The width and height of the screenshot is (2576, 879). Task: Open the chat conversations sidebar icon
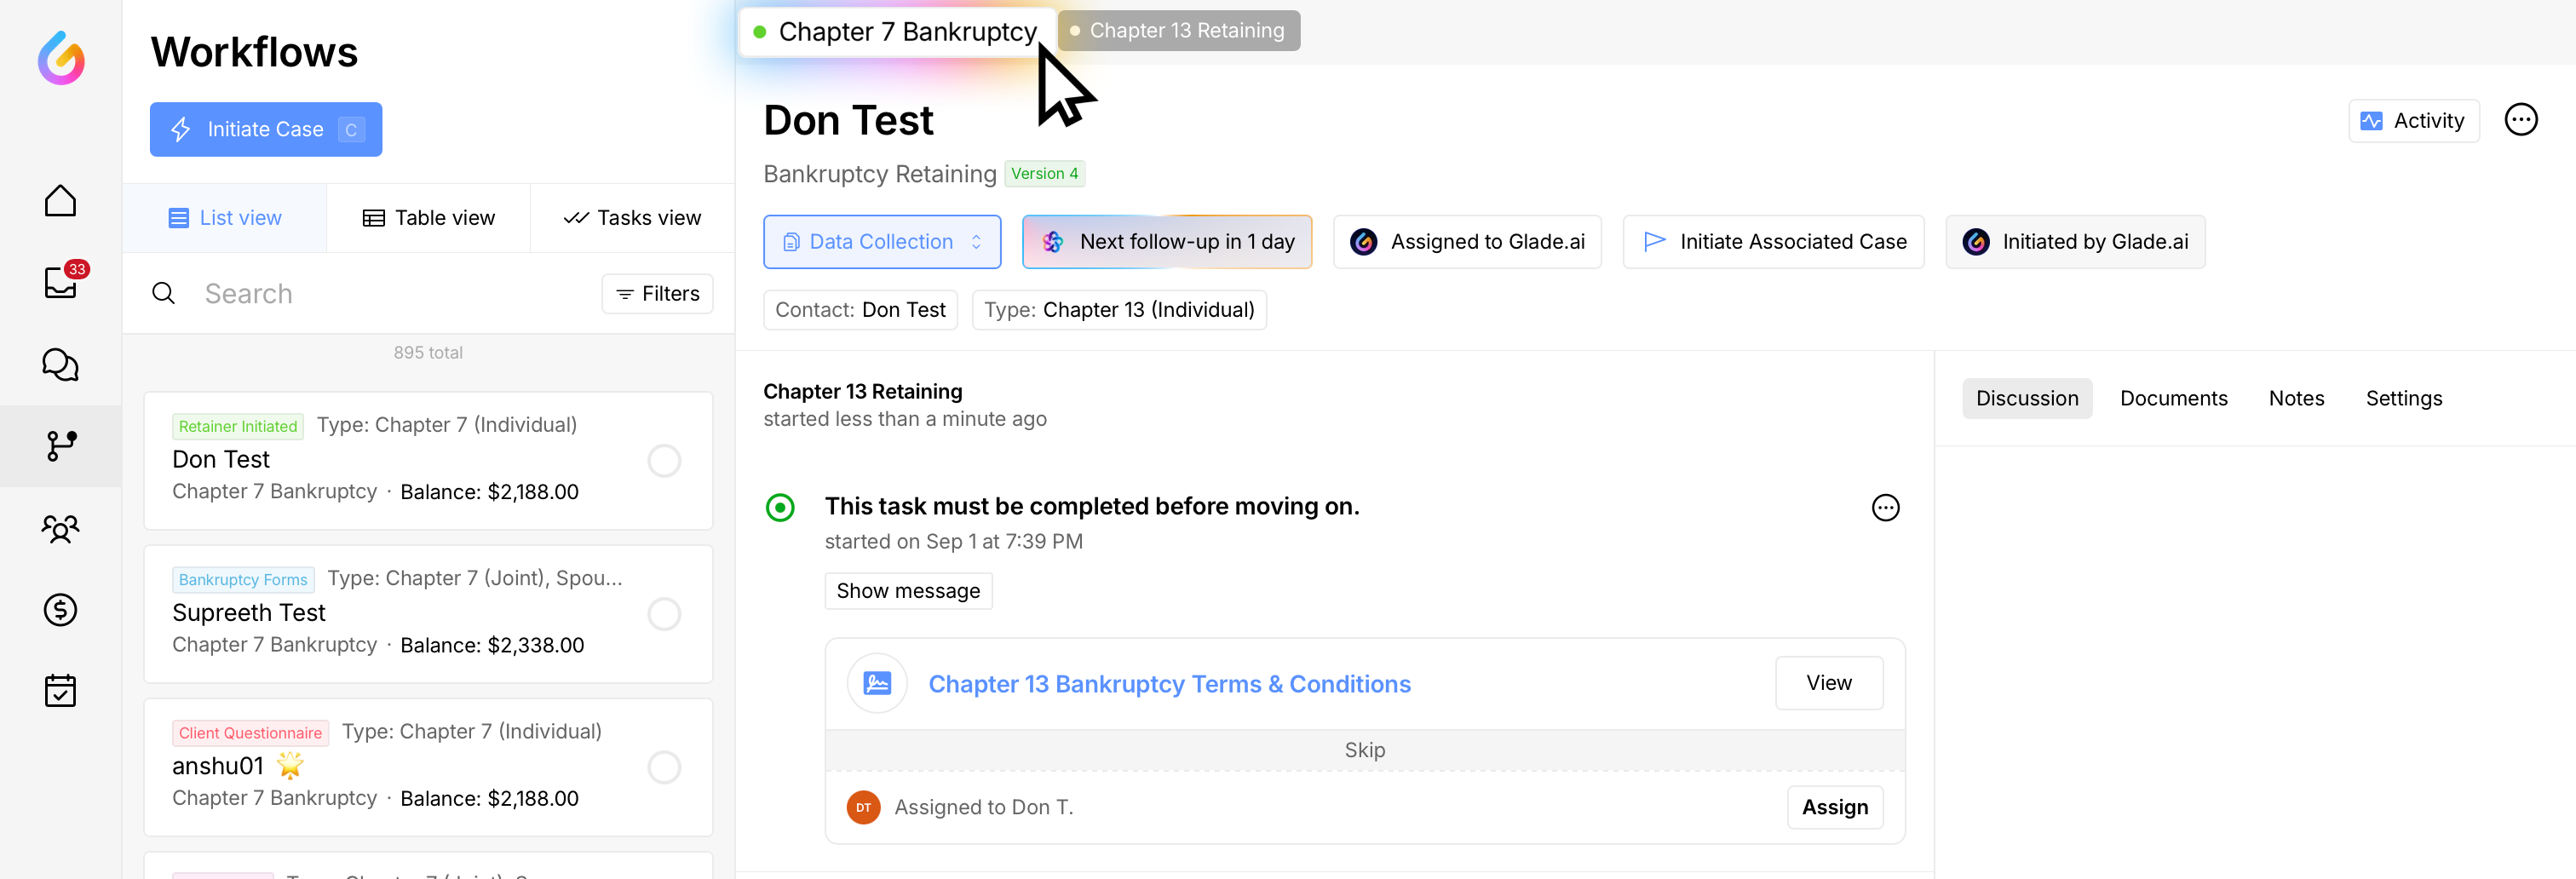pos(60,364)
